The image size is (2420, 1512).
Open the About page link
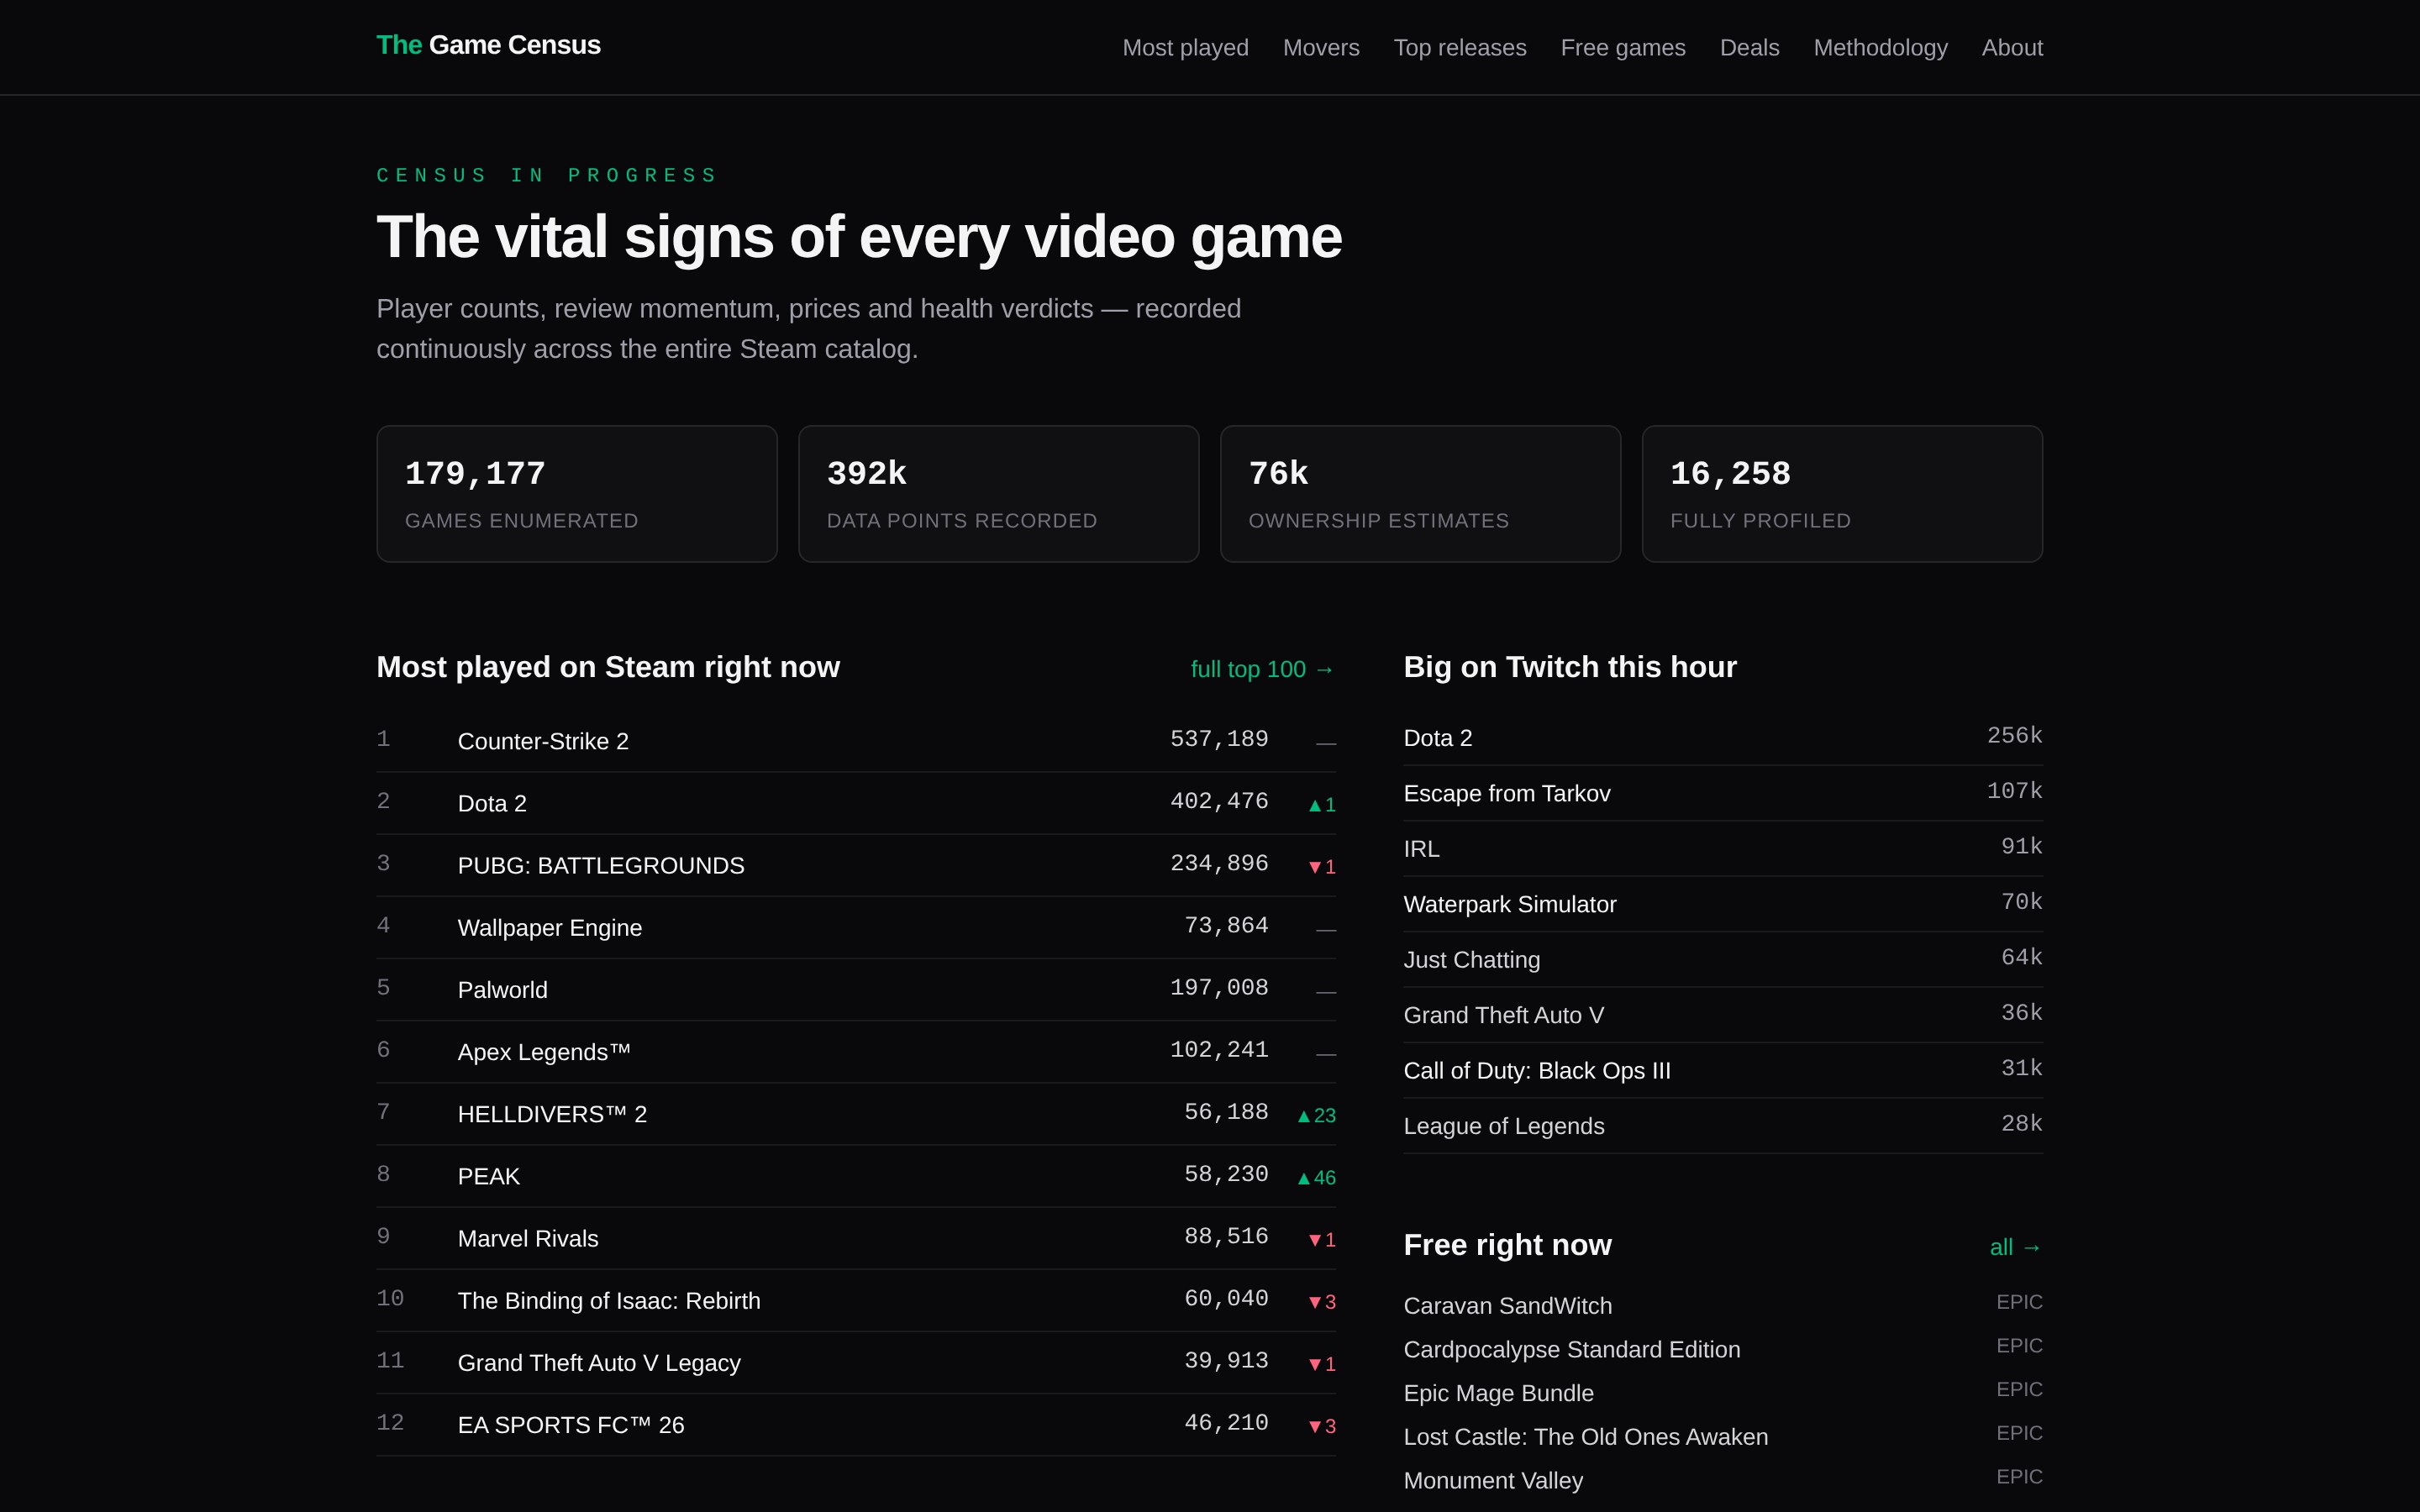pos(2012,48)
